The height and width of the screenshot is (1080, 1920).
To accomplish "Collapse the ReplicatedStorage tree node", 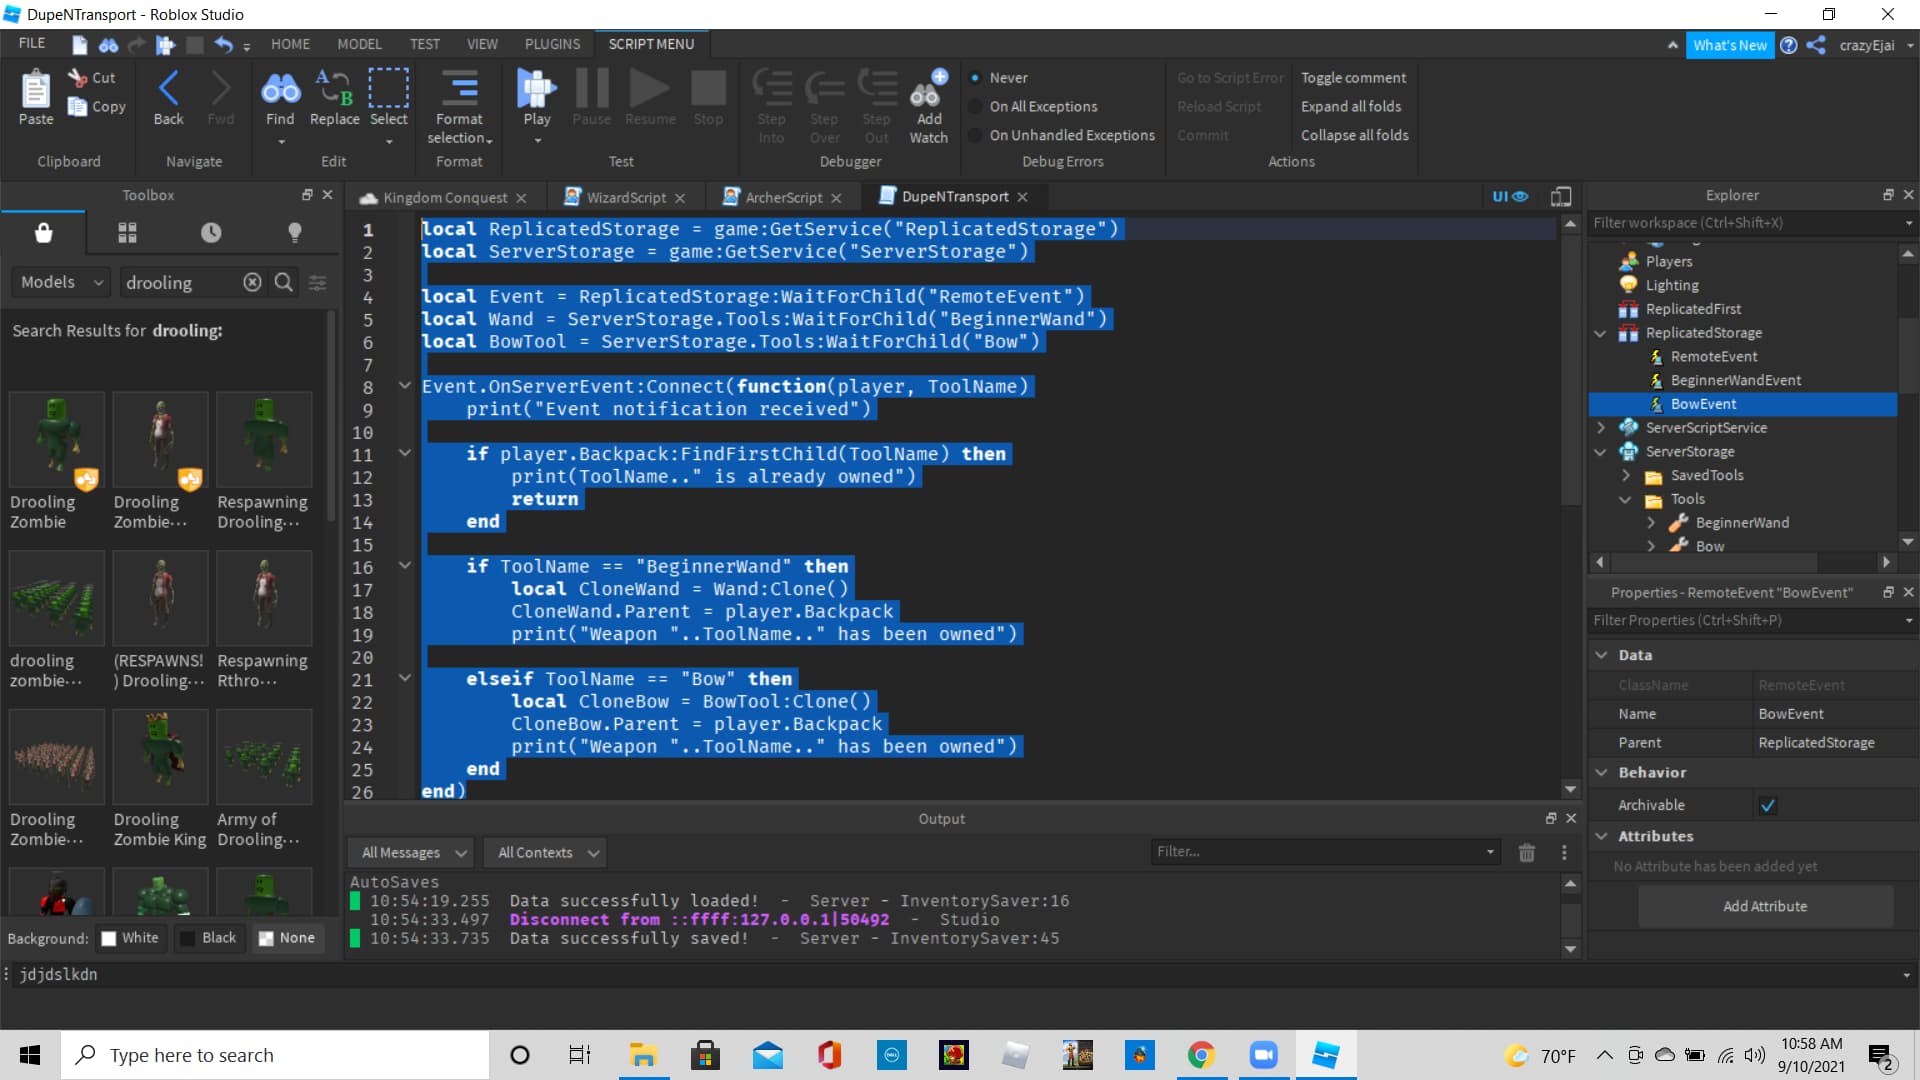I will pyautogui.click(x=1600, y=333).
